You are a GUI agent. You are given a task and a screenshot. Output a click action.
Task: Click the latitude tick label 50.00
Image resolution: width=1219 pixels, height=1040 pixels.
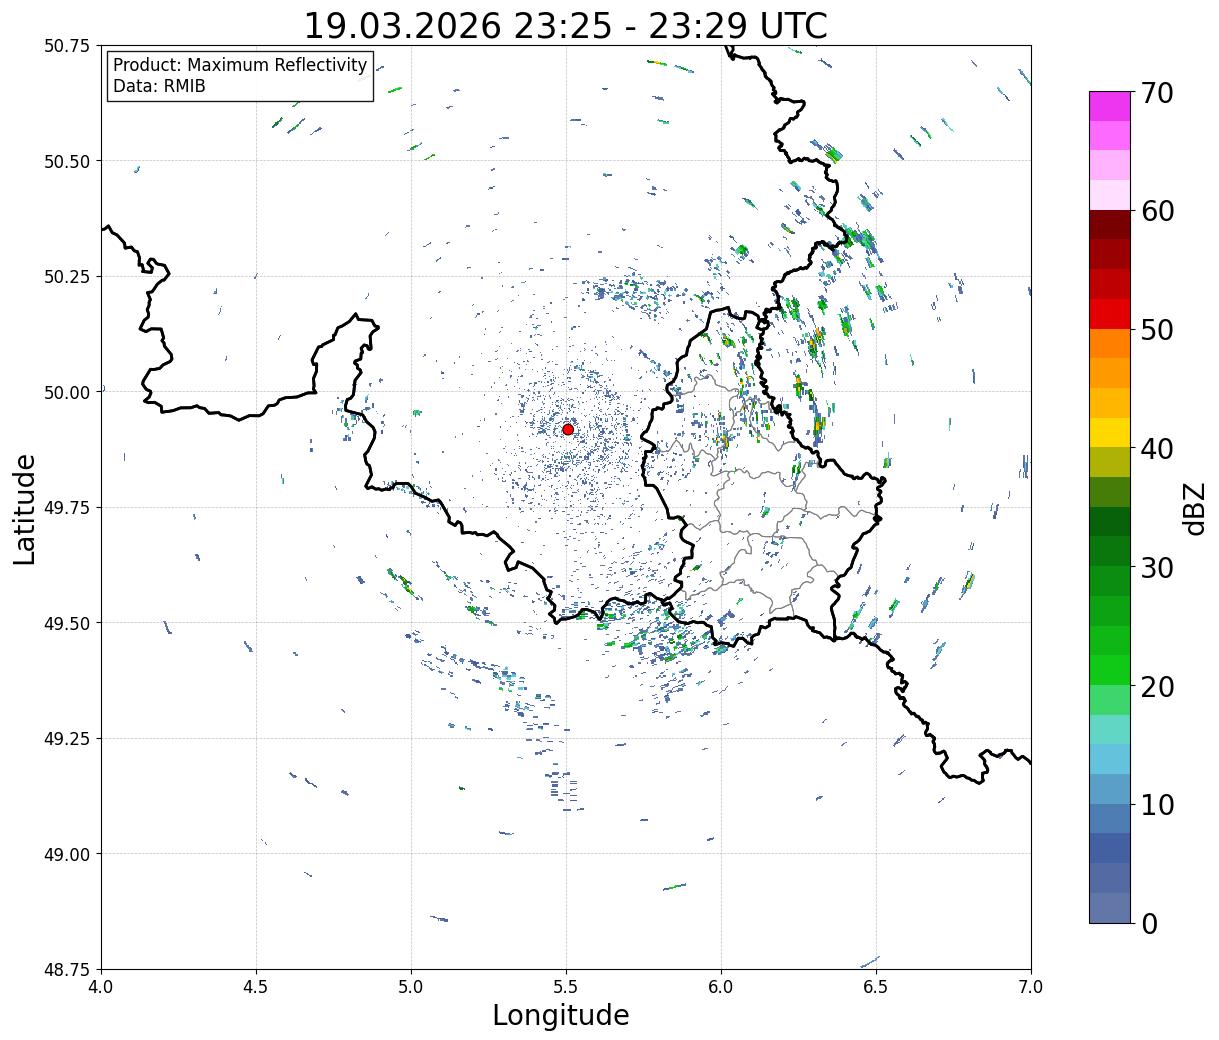[x=67, y=392]
